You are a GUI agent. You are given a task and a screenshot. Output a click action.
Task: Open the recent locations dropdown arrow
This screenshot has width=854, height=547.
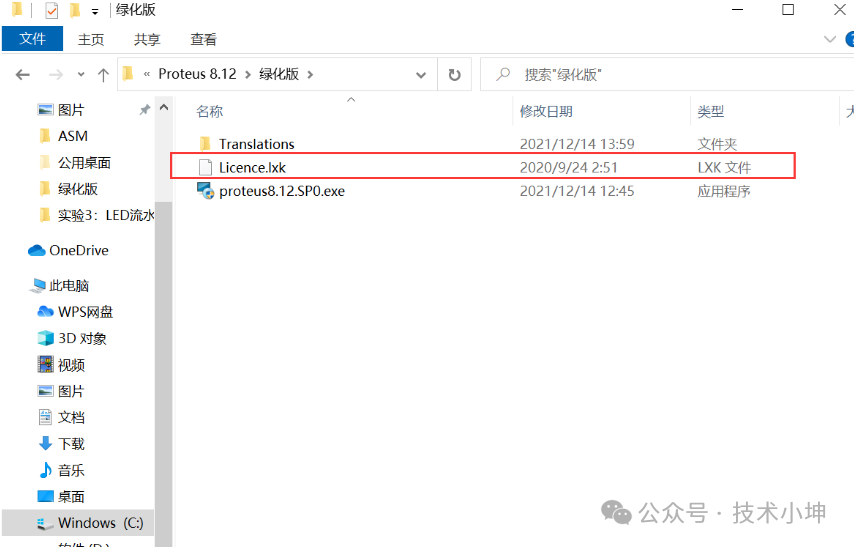pyautogui.click(x=81, y=75)
